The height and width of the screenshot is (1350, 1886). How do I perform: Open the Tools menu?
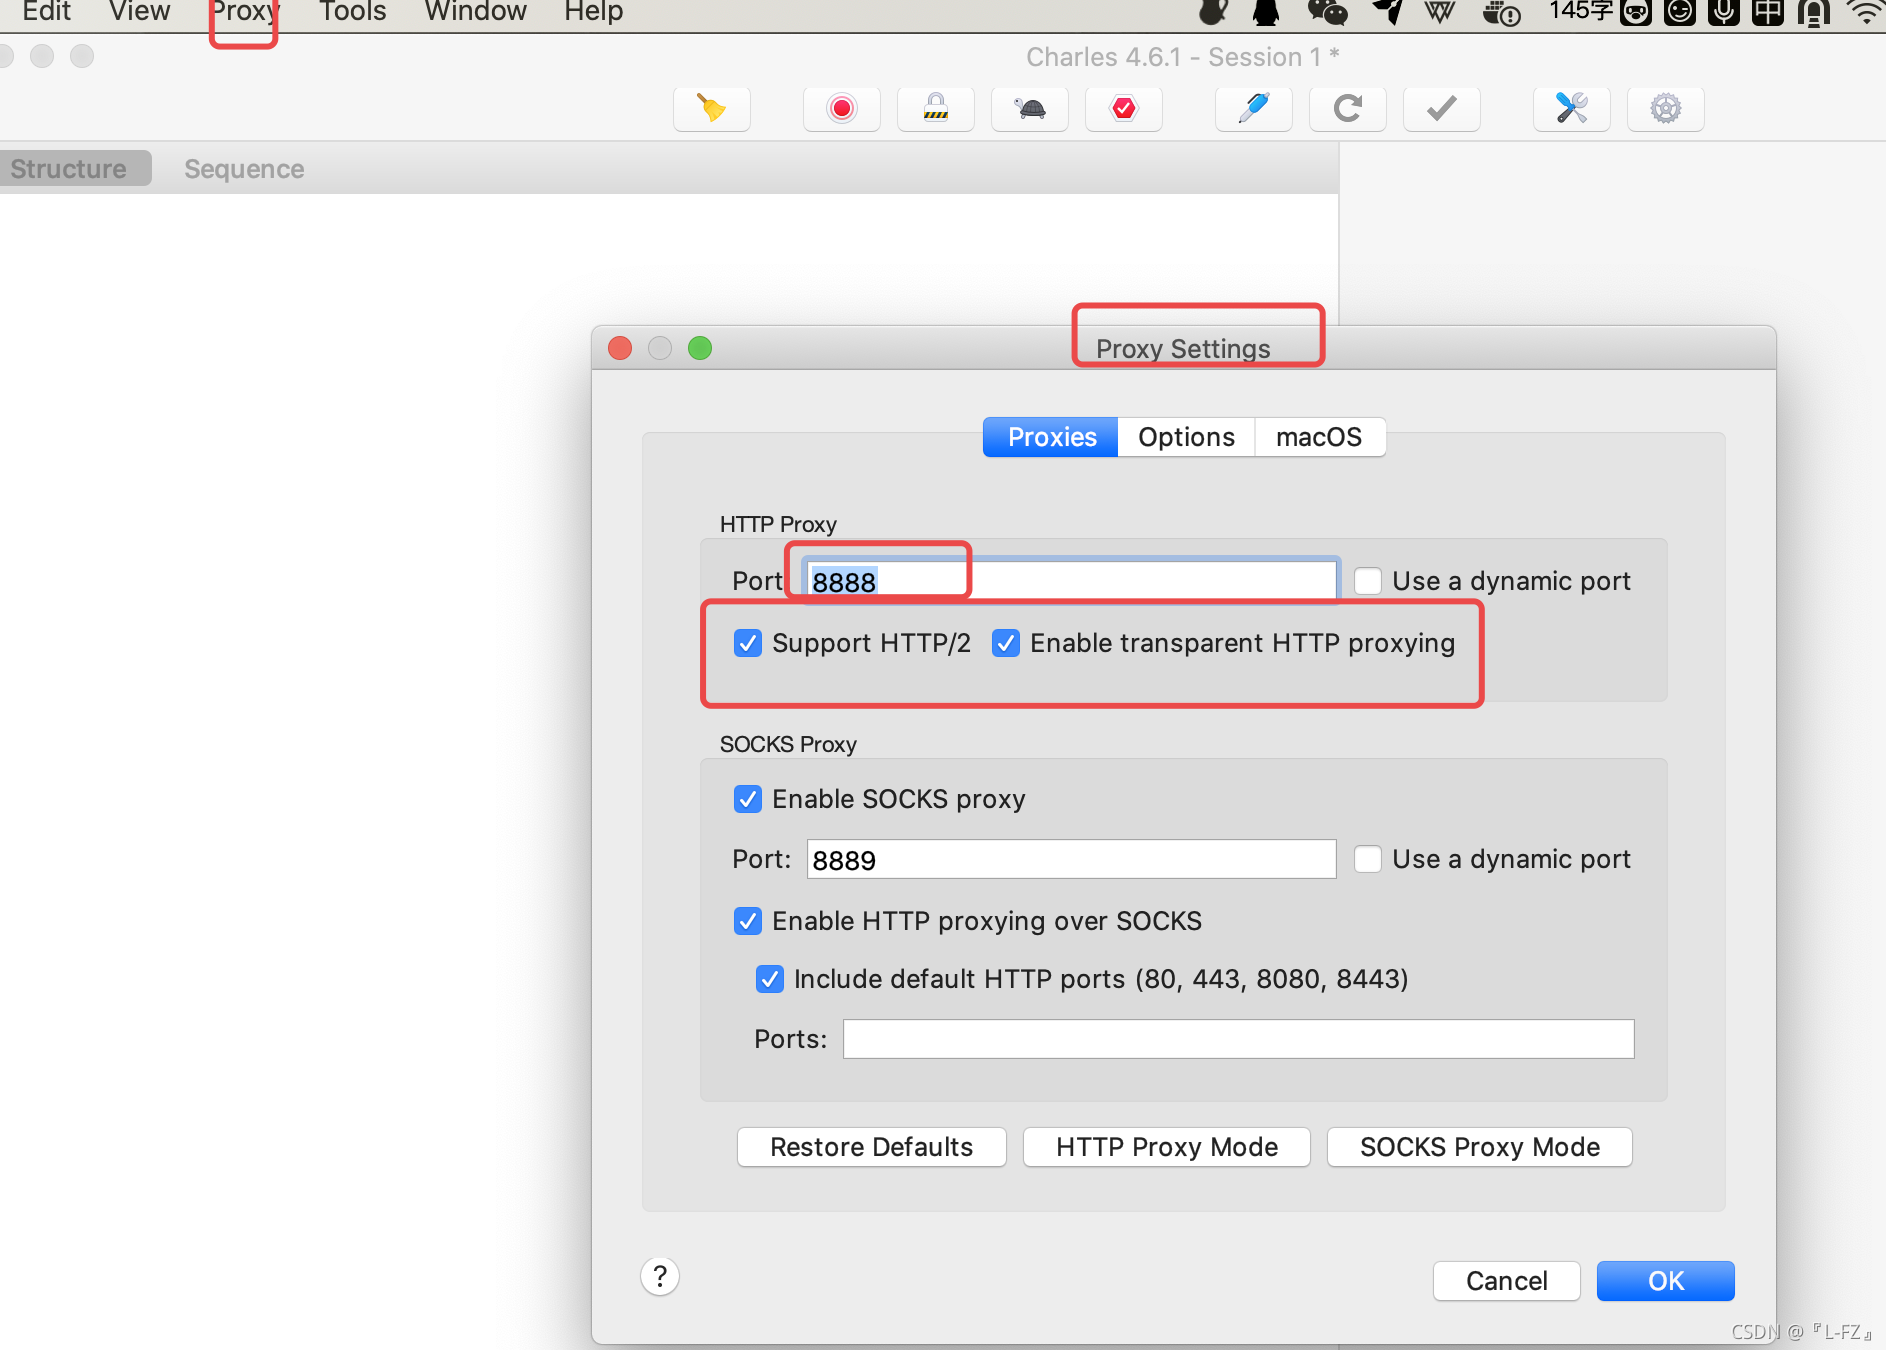click(x=352, y=12)
